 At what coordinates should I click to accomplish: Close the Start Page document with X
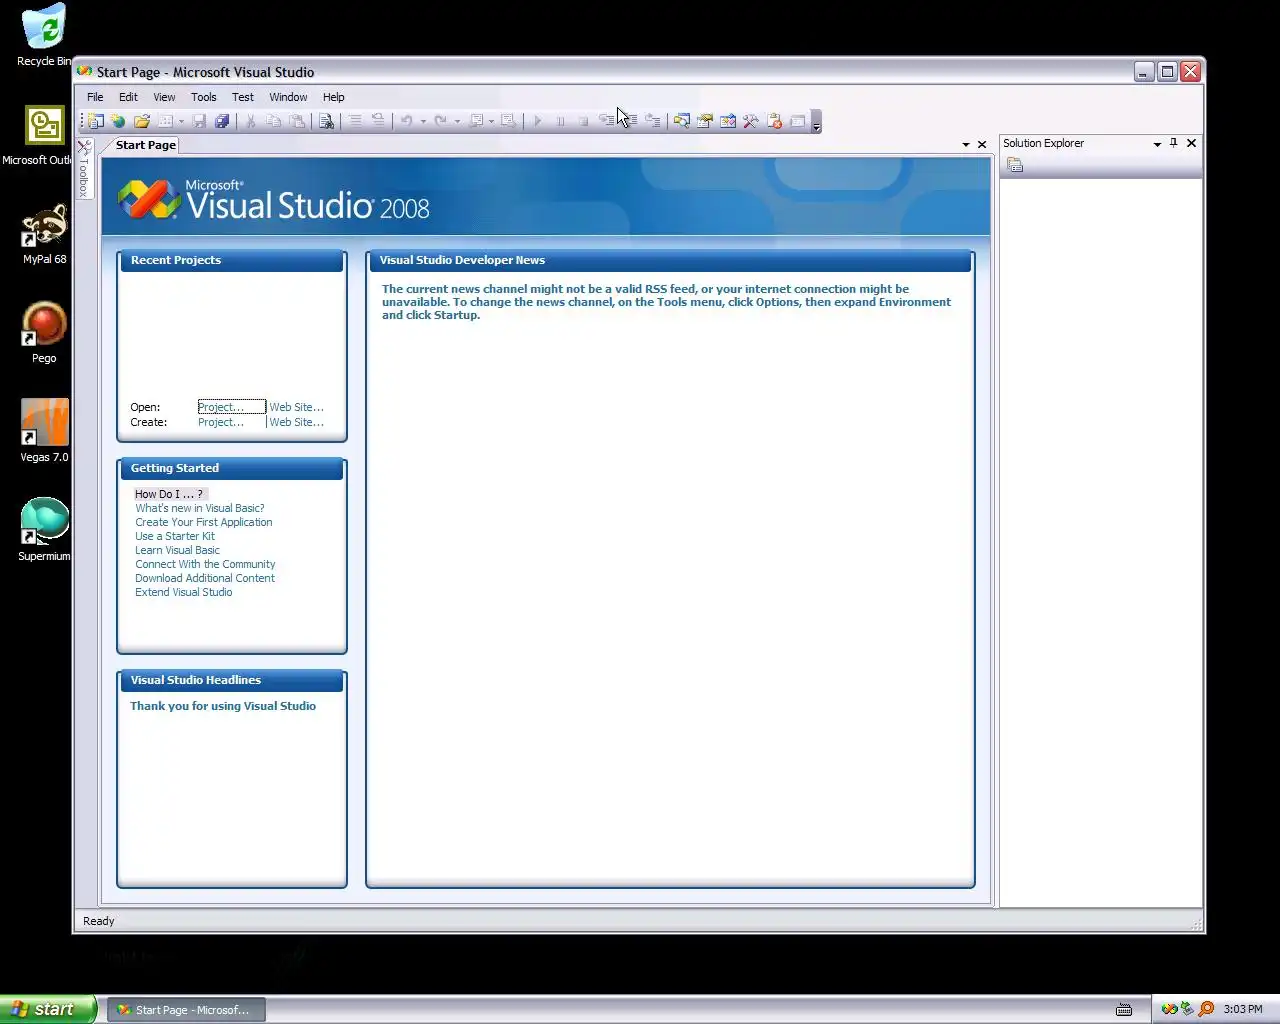tap(982, 145)
